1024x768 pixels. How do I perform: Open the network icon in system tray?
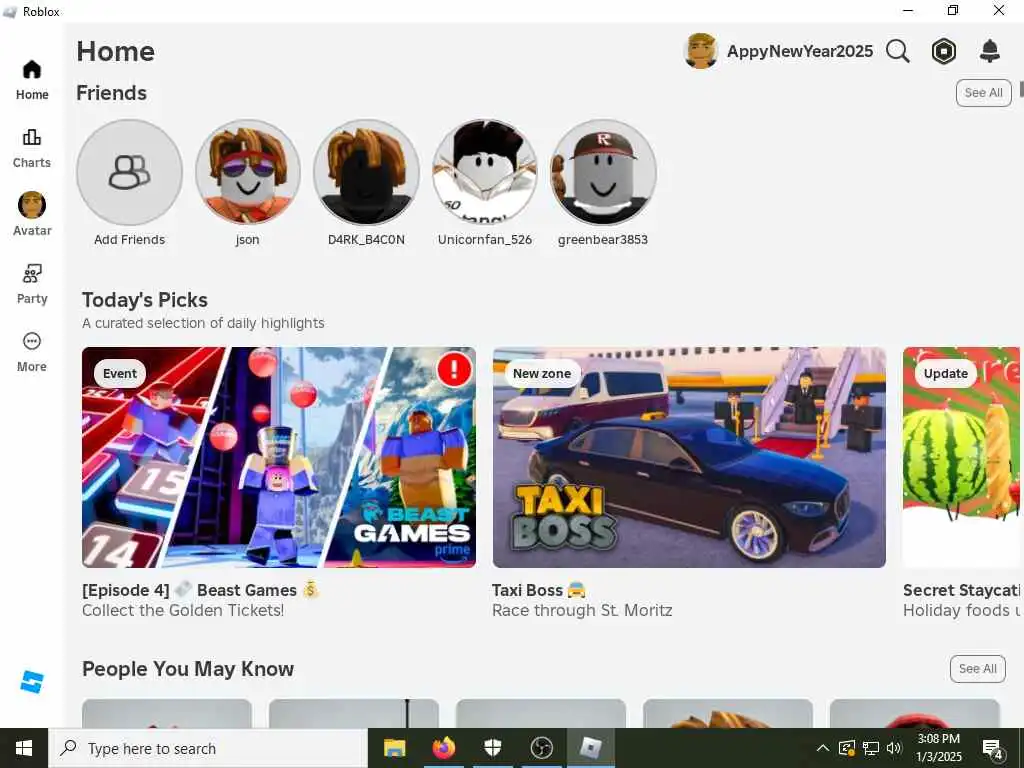tap(871, 748)
